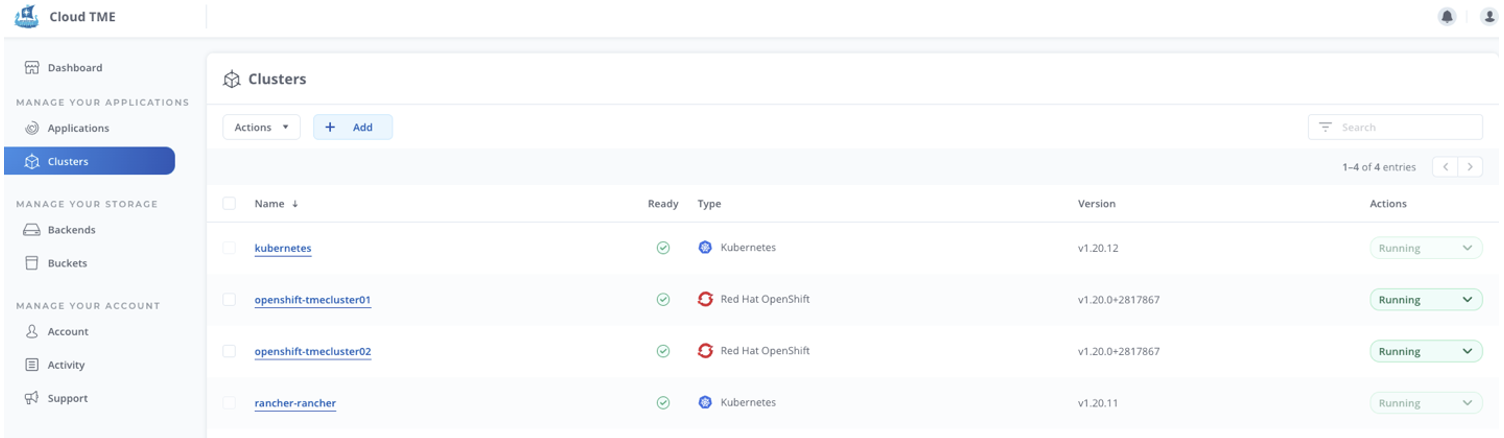Select all clusters header checkbox
Image resolution: width=1504 pixels, height=438 pixels.
click(x=229, y=203)
